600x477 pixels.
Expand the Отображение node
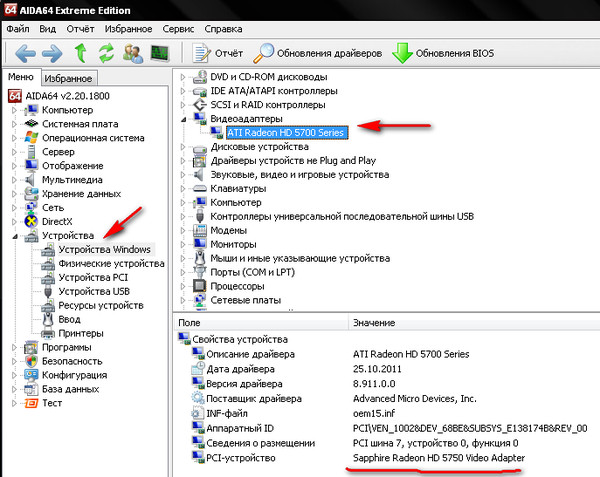click(14, 166)
